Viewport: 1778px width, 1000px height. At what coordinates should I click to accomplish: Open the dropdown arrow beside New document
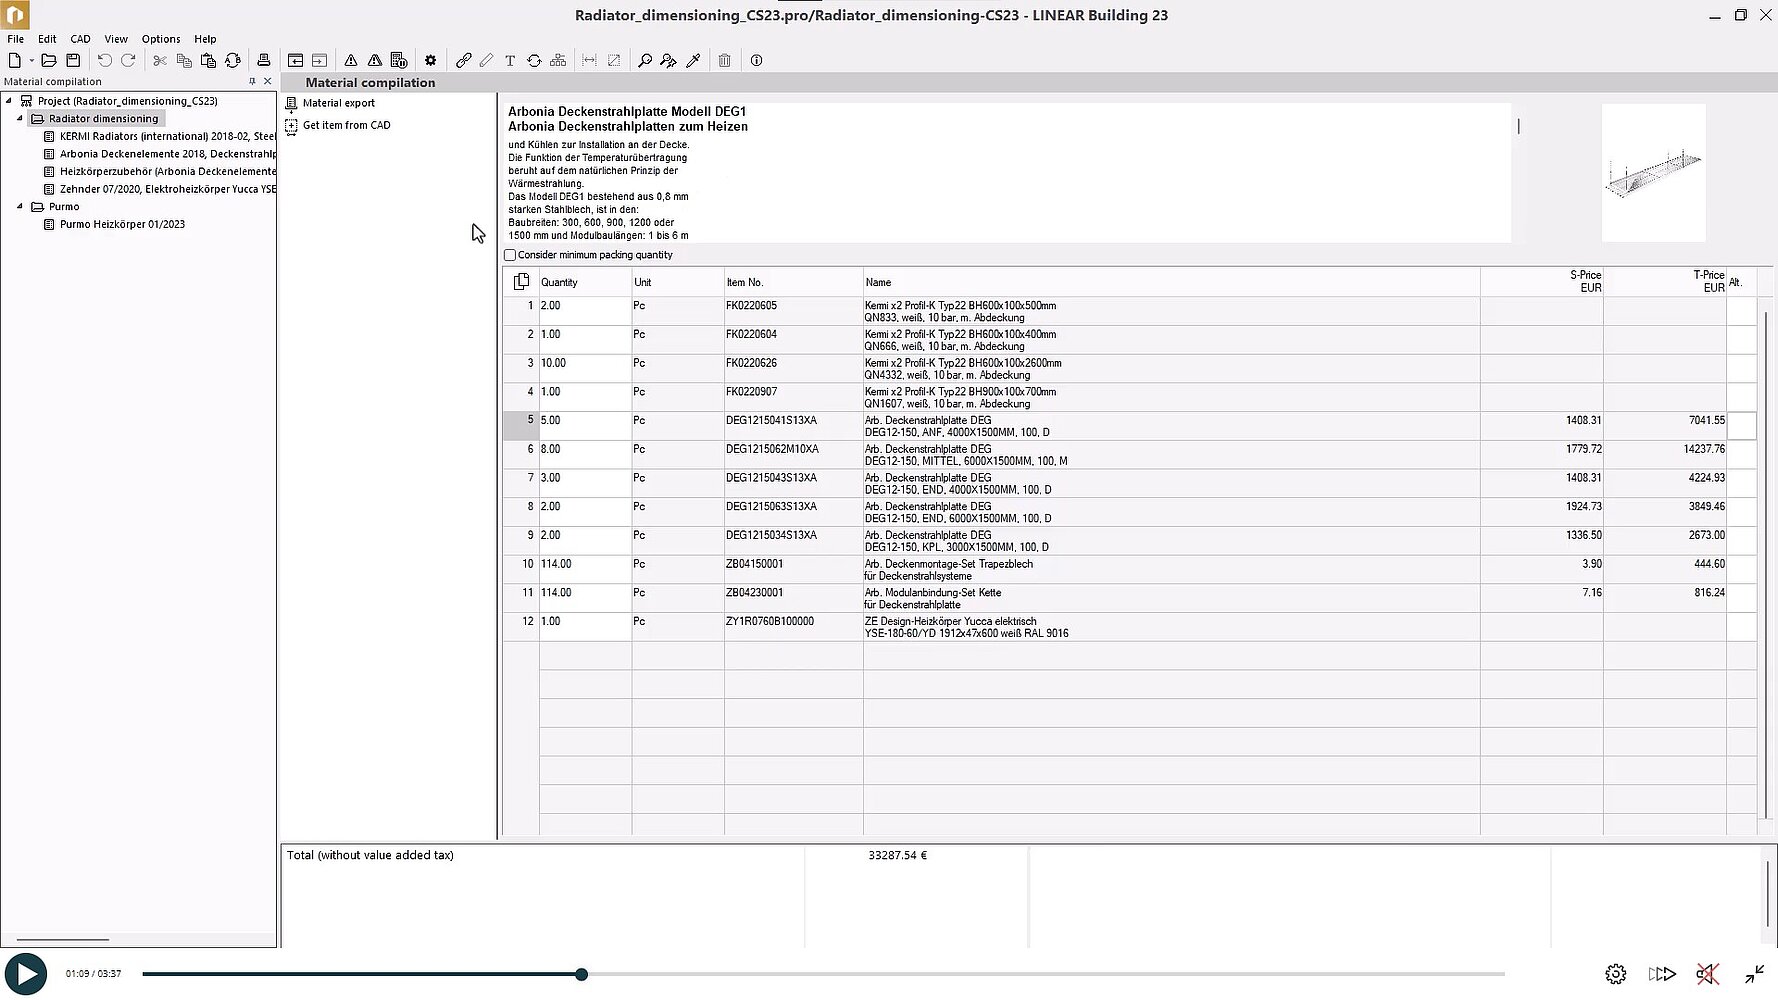(31, 61)
